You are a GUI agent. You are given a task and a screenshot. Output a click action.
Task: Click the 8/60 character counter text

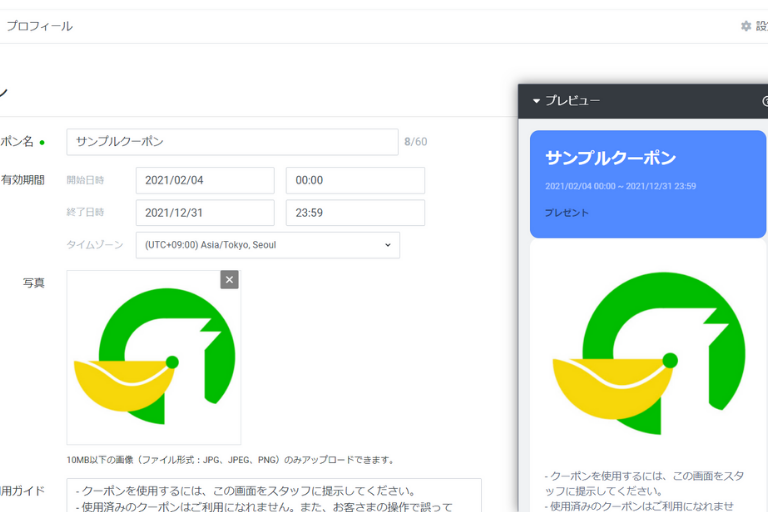point(415,142)
